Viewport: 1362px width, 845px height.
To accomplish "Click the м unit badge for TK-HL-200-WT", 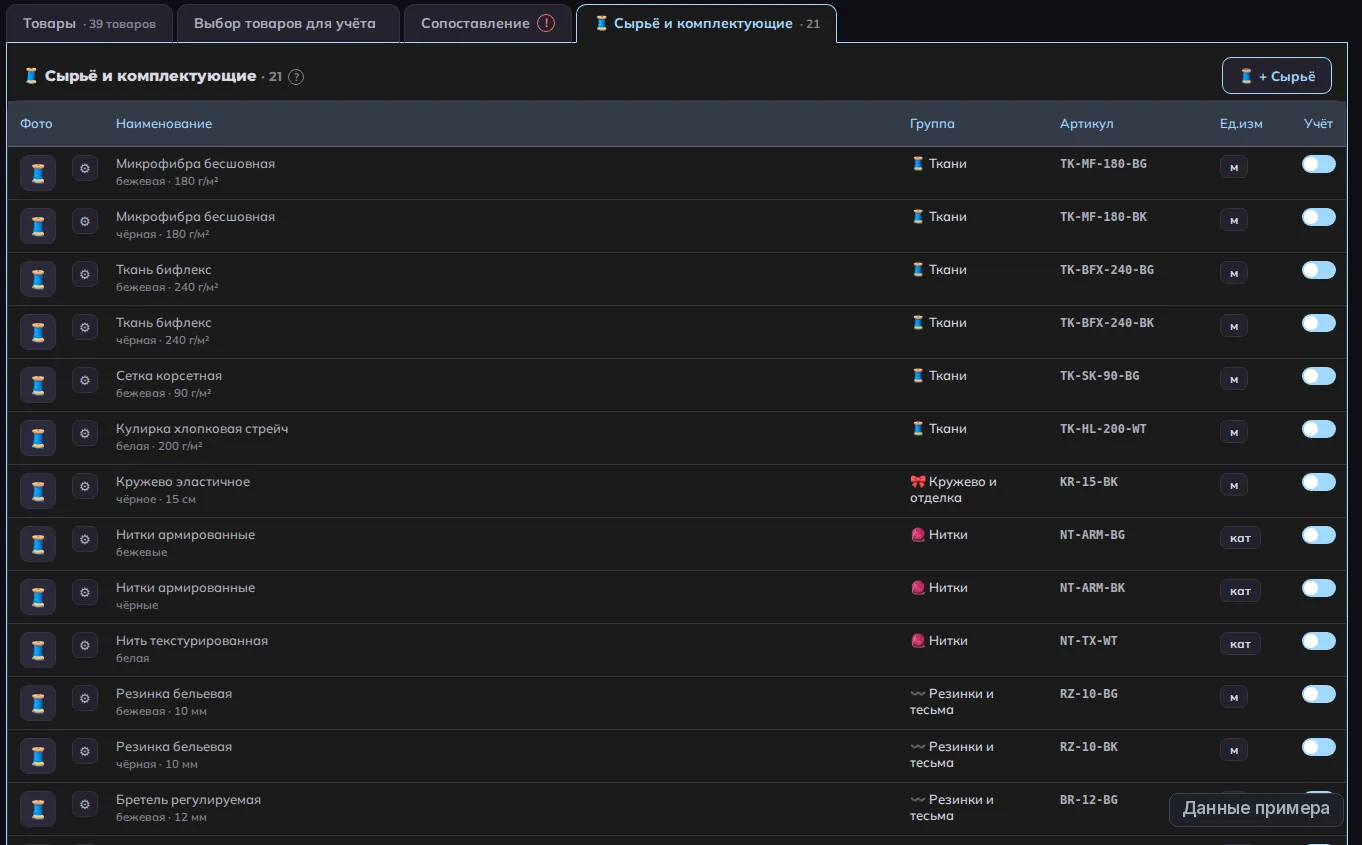I will tap(1233, 433).
